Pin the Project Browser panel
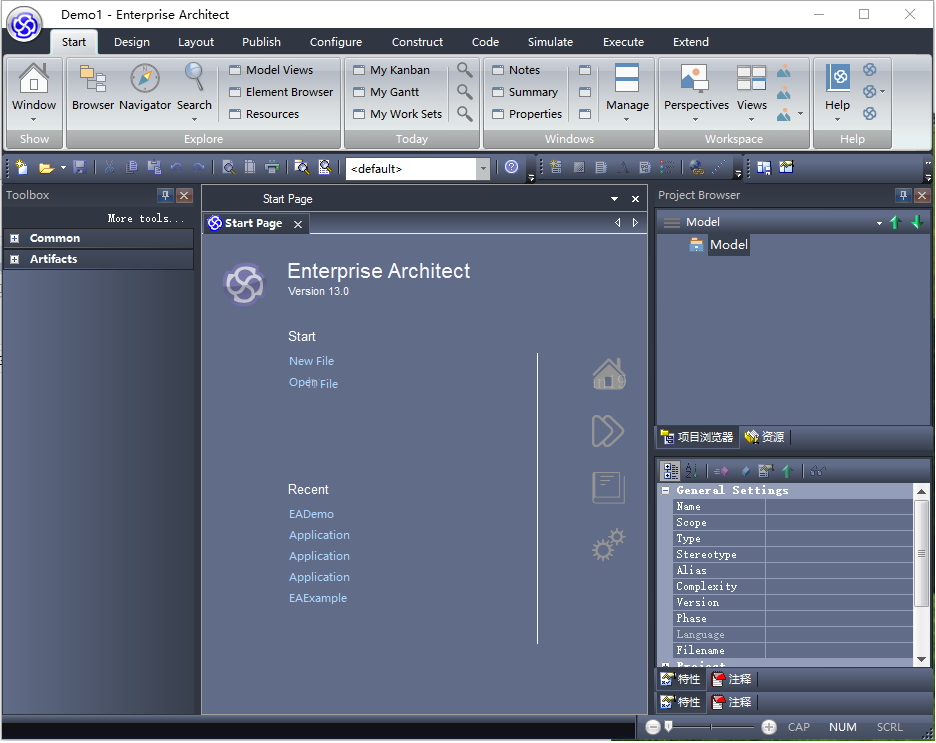 coord(903,195)
